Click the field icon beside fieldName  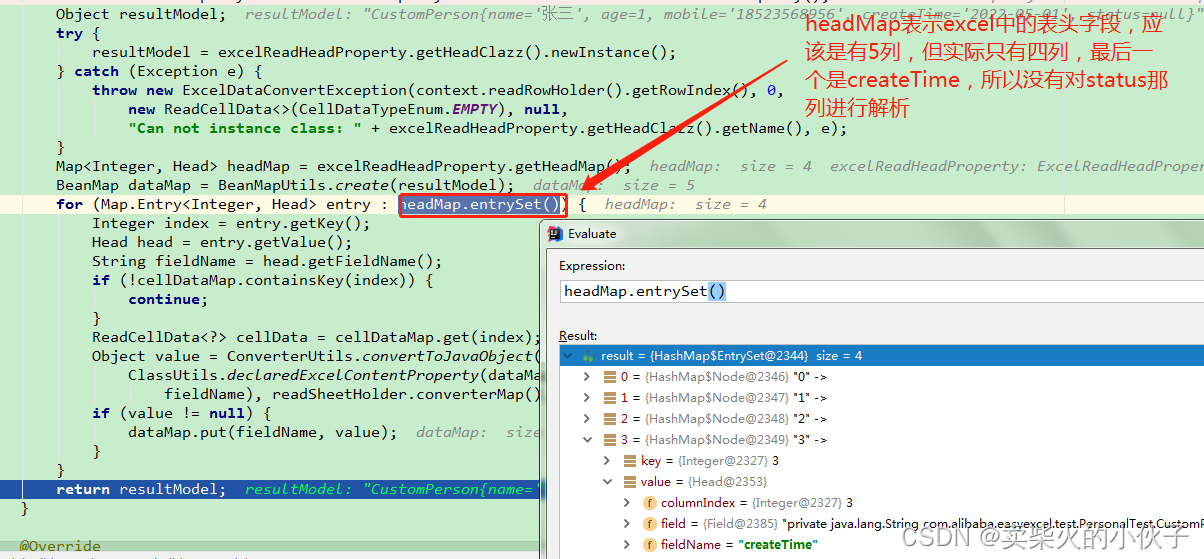(x=649, y=545)
